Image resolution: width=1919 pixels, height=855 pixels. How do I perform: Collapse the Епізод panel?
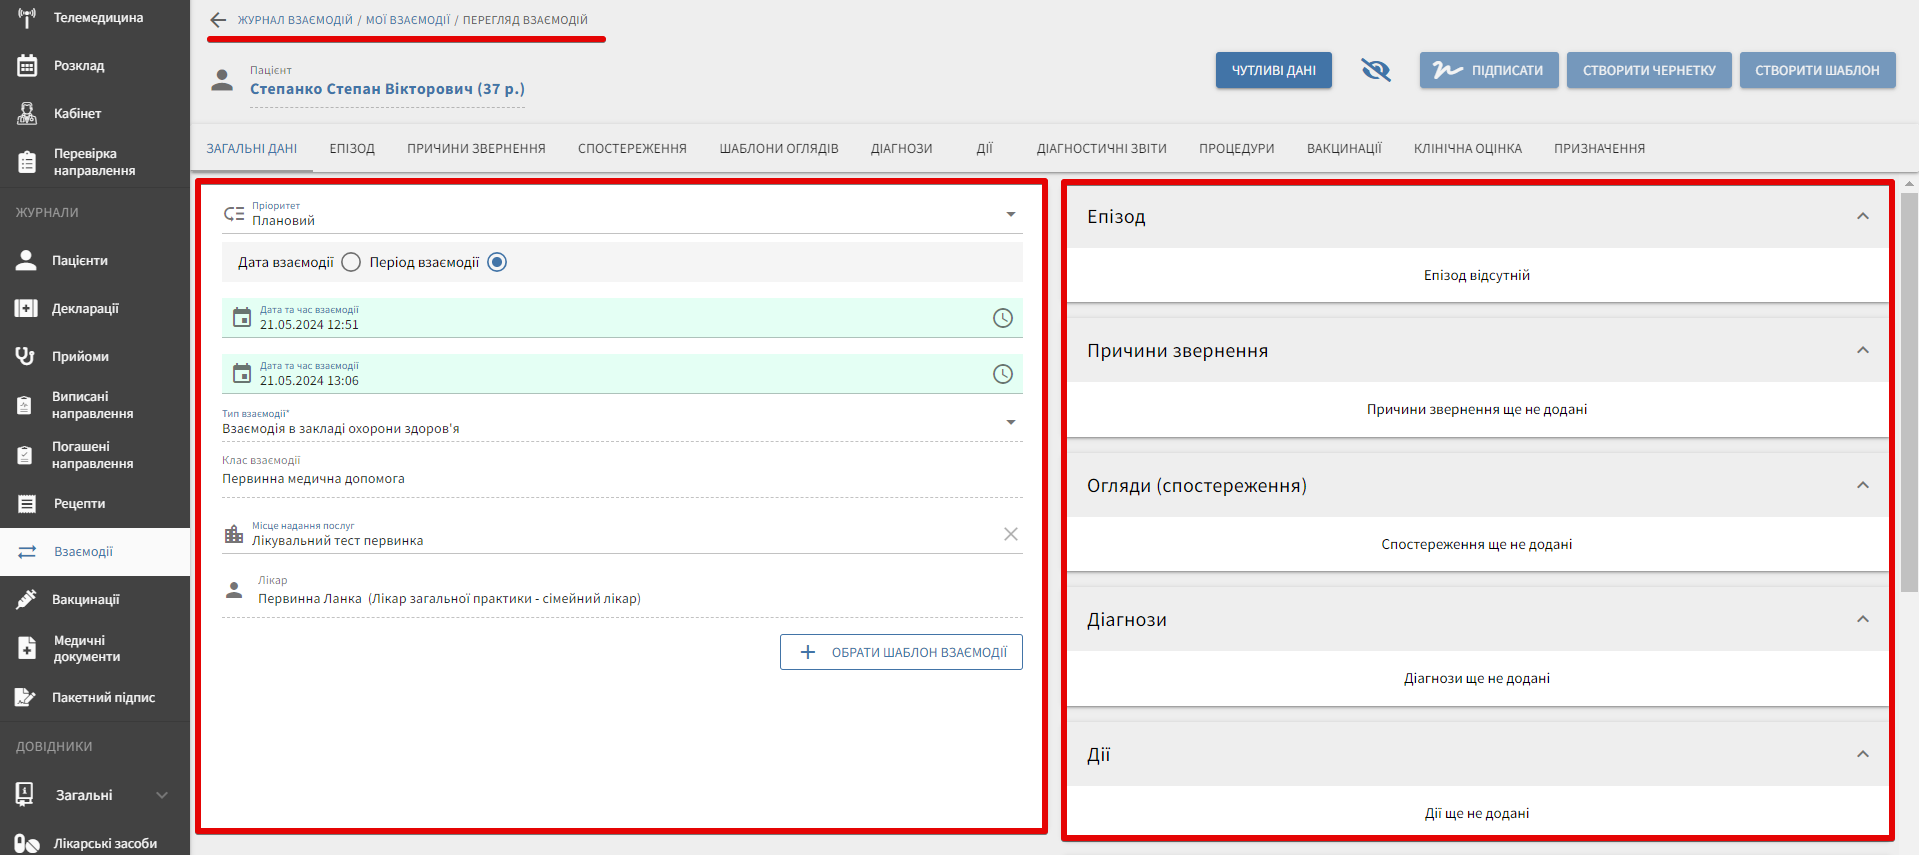point(1862,217)
